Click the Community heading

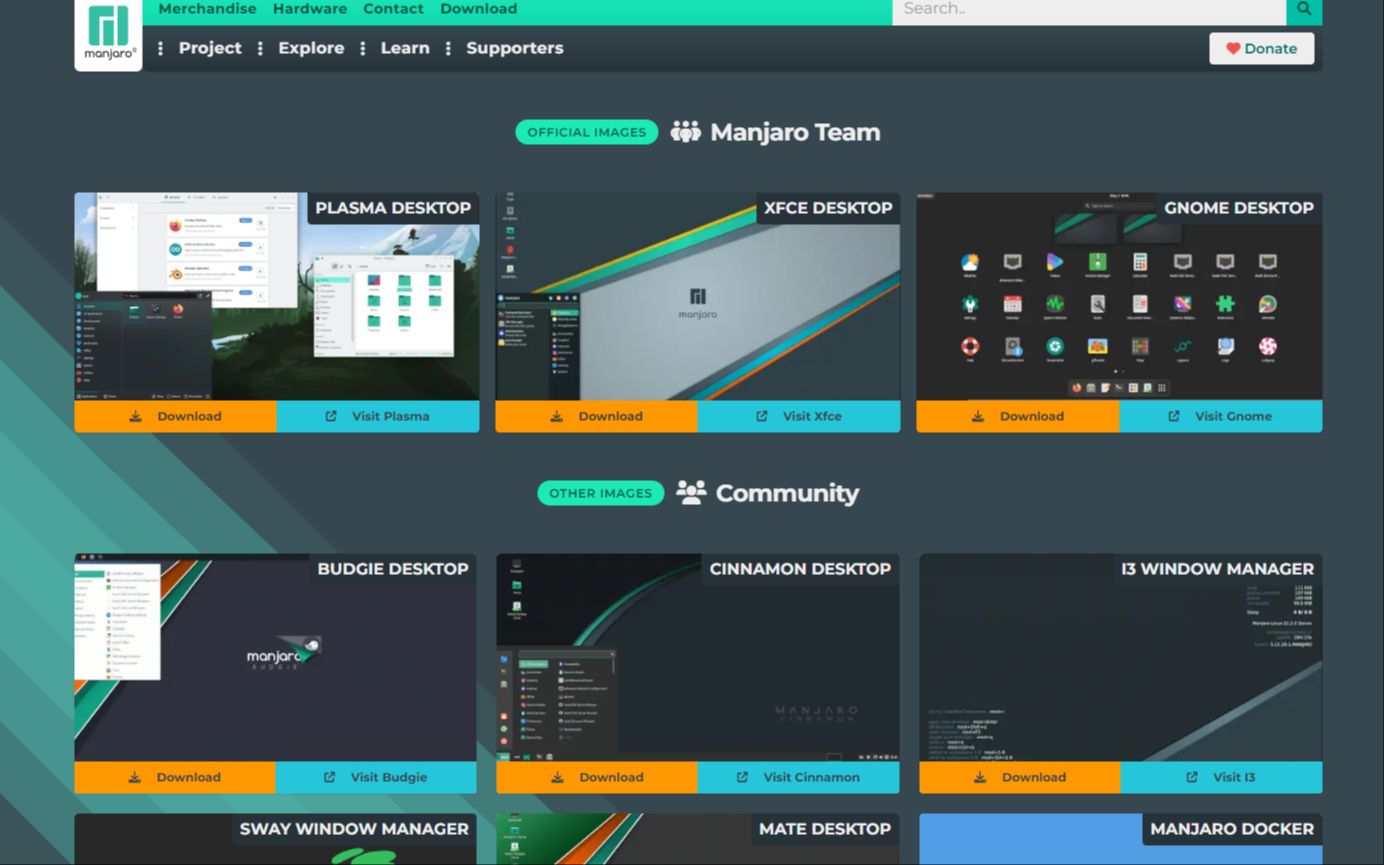pos(787,492)
